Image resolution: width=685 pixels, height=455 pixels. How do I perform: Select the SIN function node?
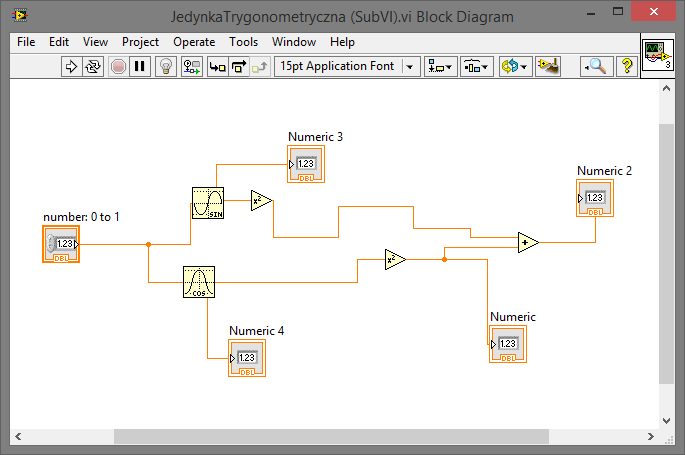207,203
